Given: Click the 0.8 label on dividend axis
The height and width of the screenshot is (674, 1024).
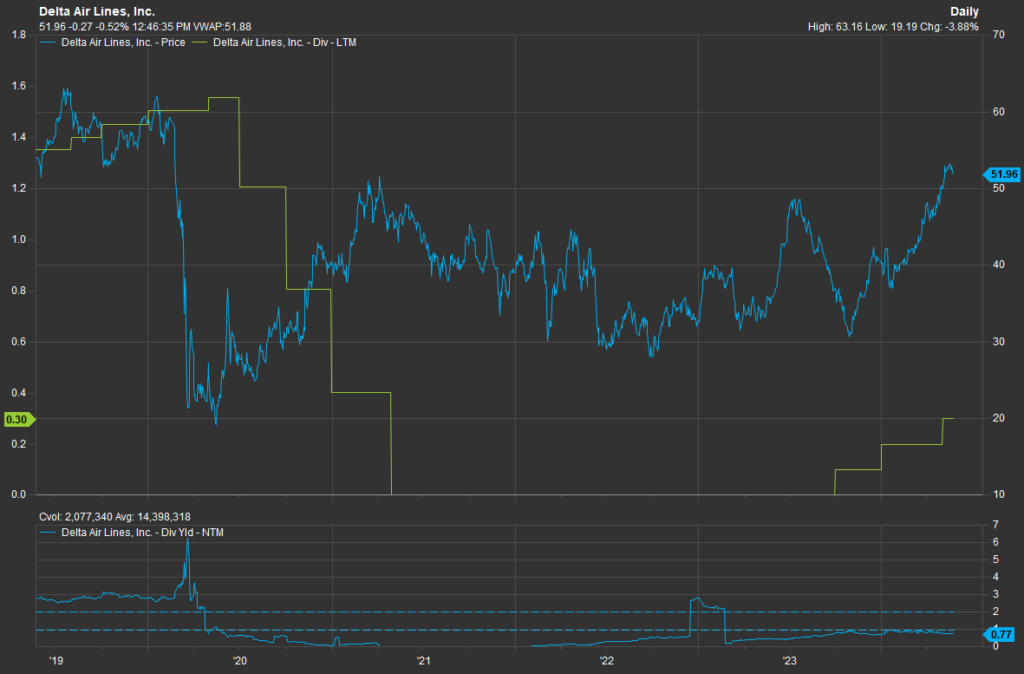Looking at the screenshot, I should coord(19,291).
